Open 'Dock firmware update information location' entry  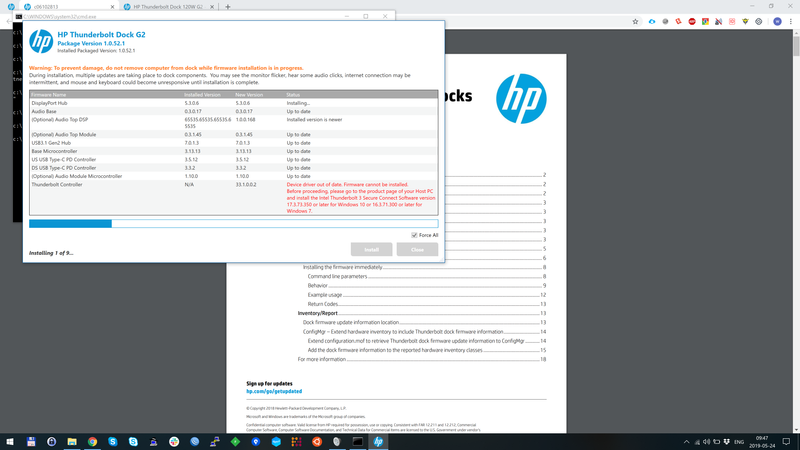coord(424,322)
